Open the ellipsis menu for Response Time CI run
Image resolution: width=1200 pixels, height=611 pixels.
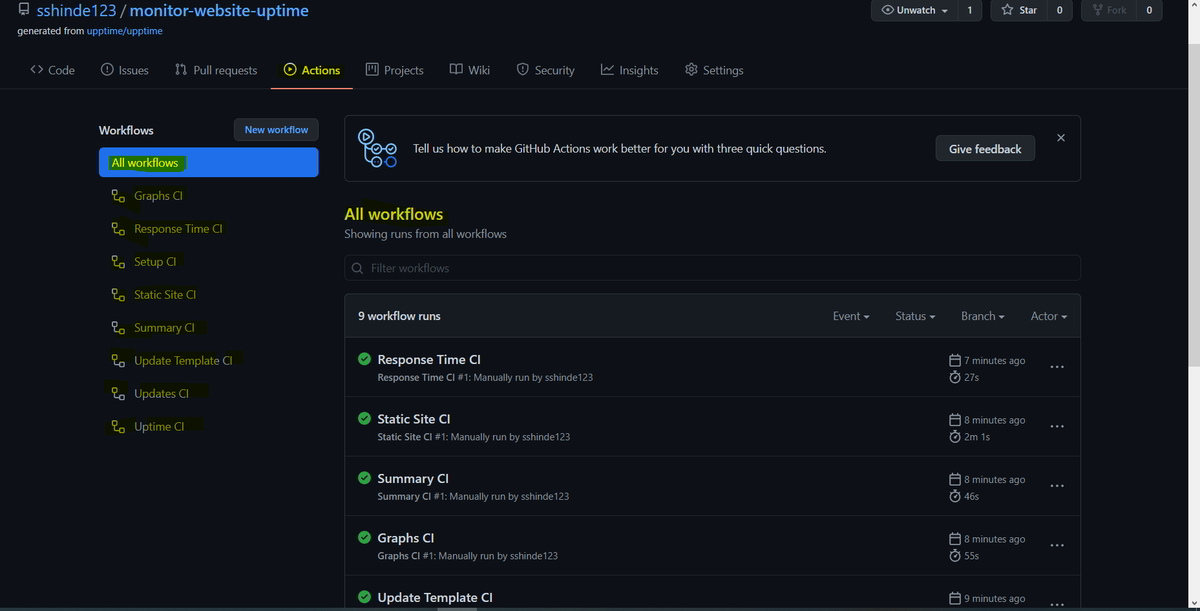click(x=1057, y=368)
